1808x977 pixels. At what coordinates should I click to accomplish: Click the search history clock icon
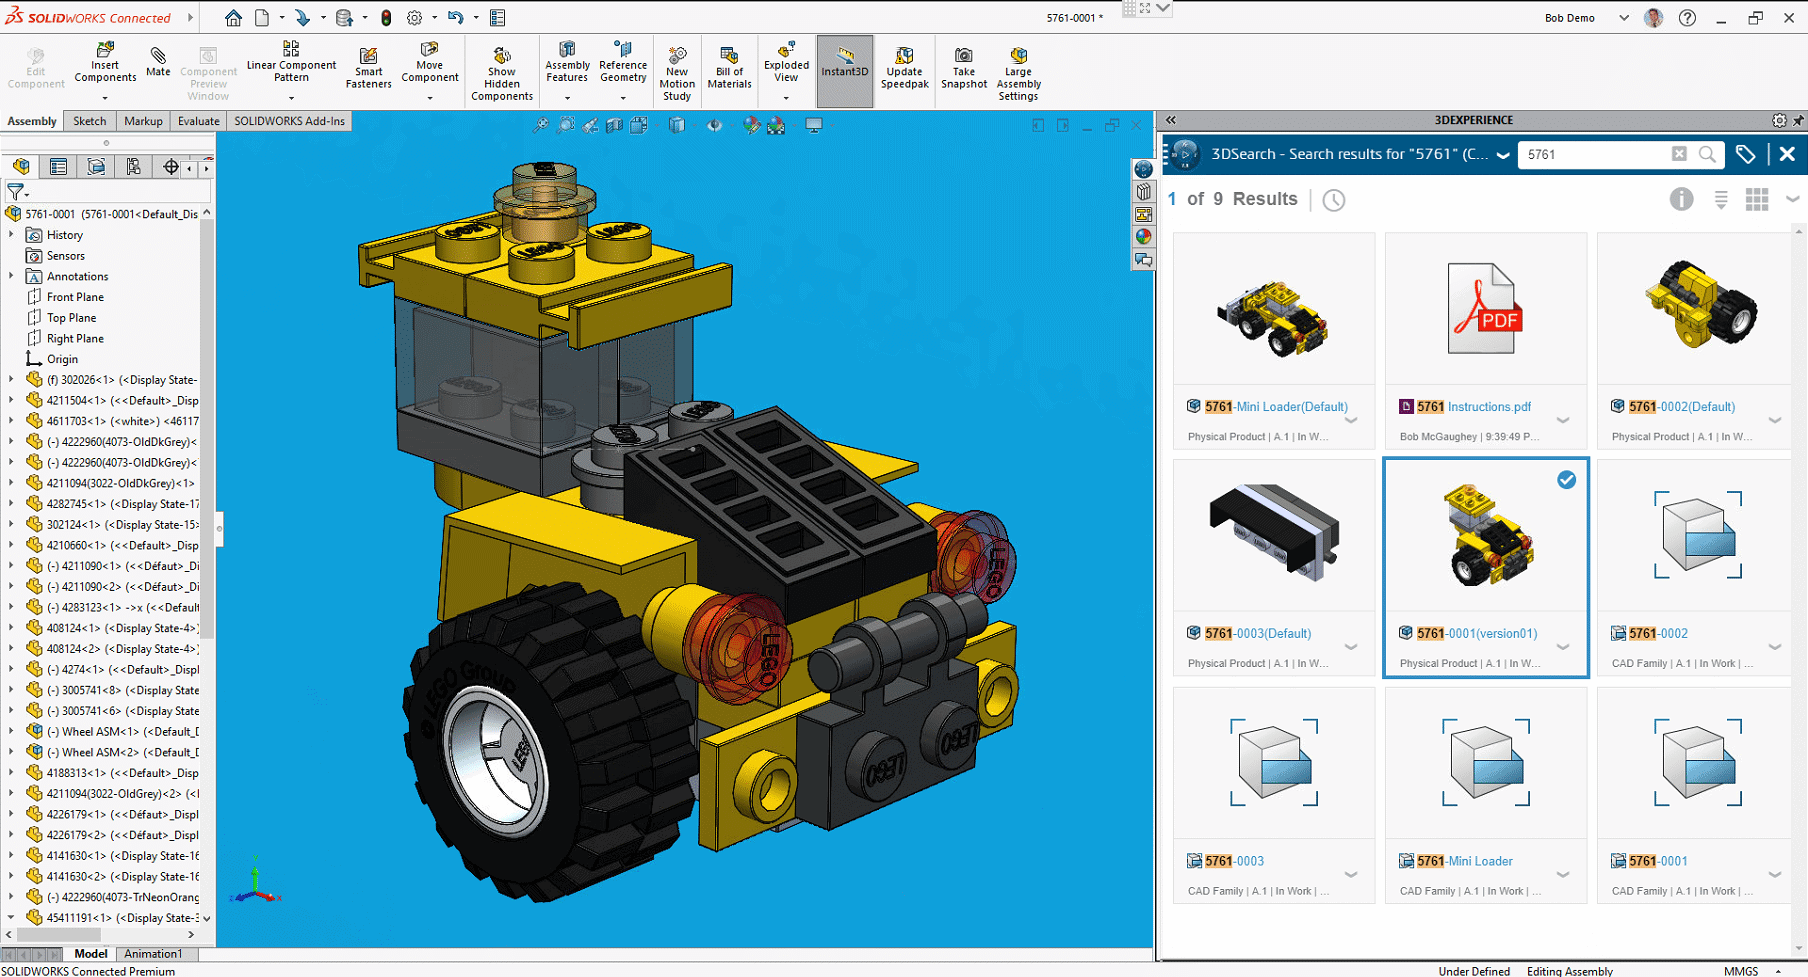(1334, 200)
